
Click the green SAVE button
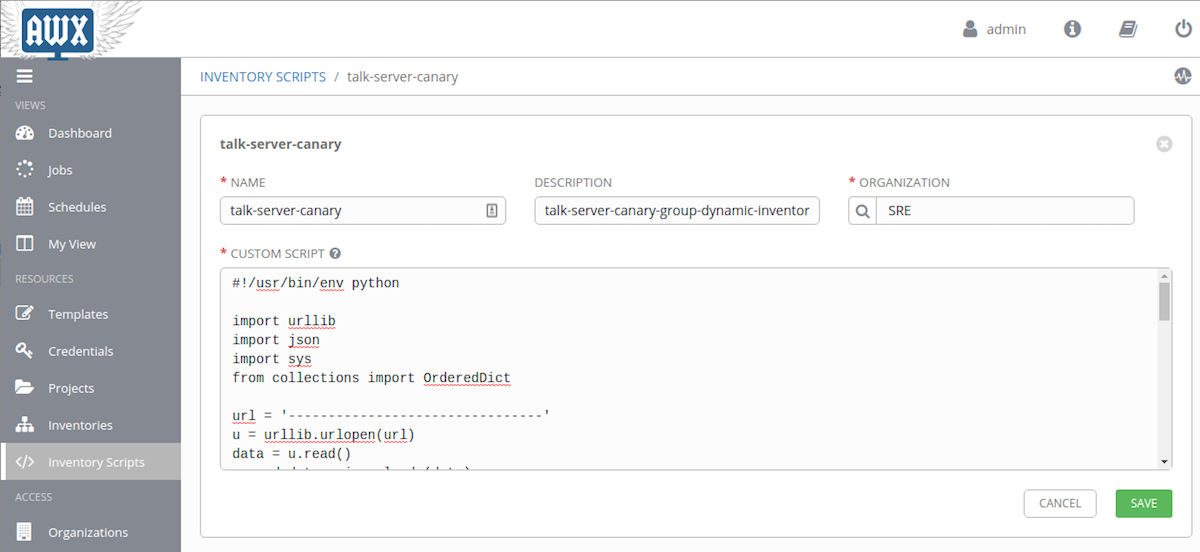click(x=1144, y=503)
